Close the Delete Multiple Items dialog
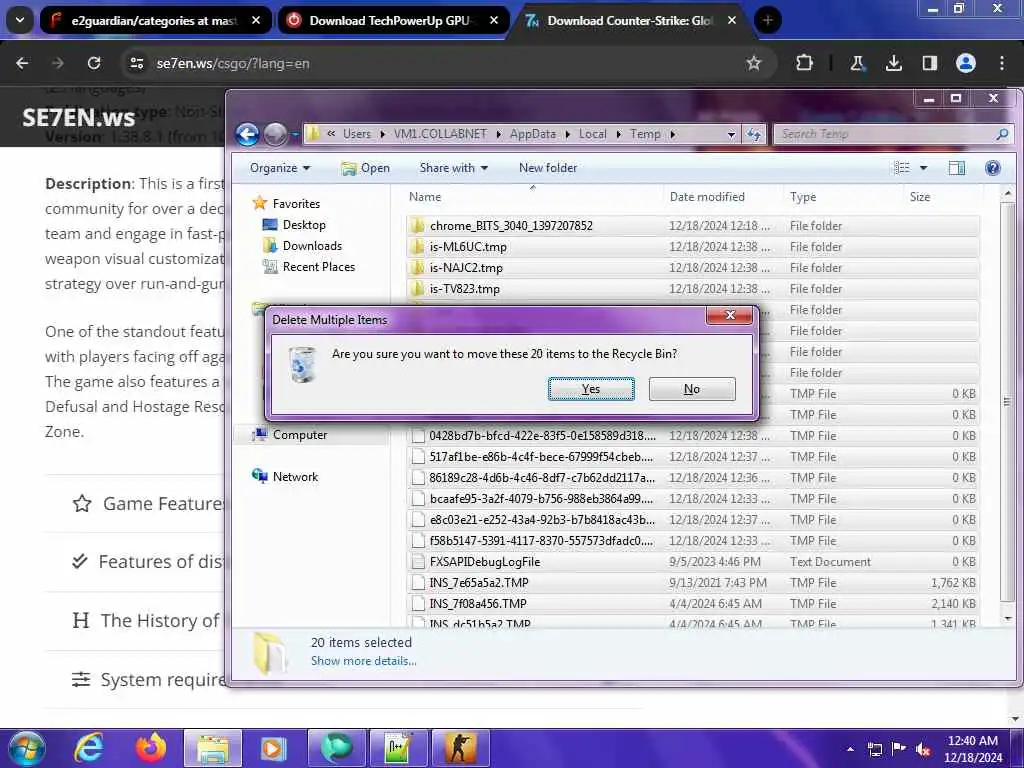Screen dimensions: 1024x768 click(x=729, y=315)
